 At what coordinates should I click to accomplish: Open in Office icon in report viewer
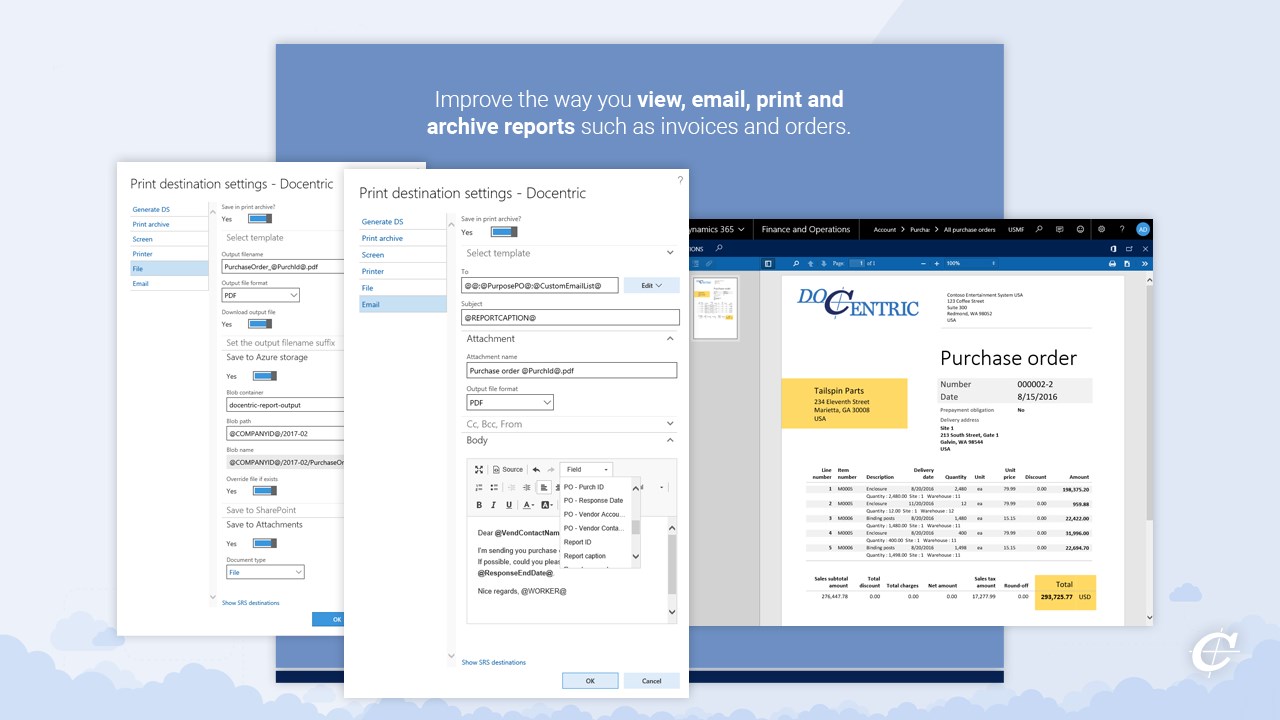(1113, 248)
